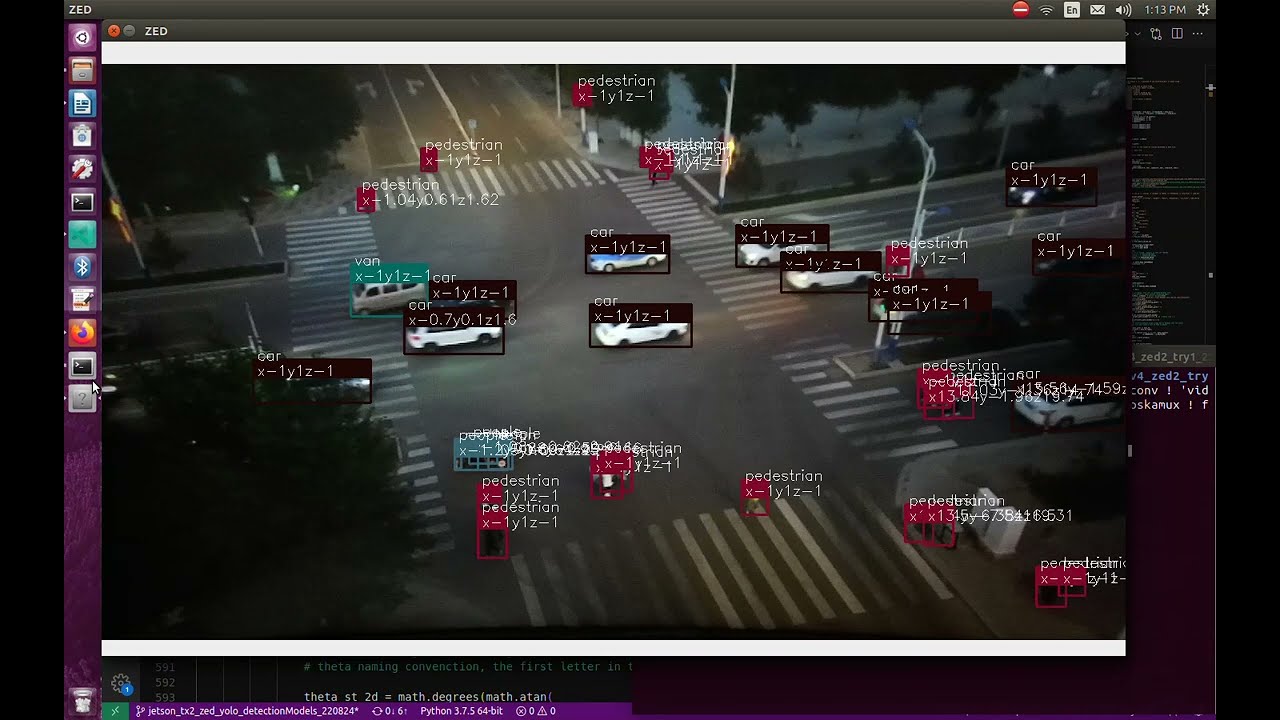The height and width of the screenshot is (720, 1280).
Task: Click the git branch jetson_tx2_zed_yolo_detectionModels_220824
Action: coord(246,711)
